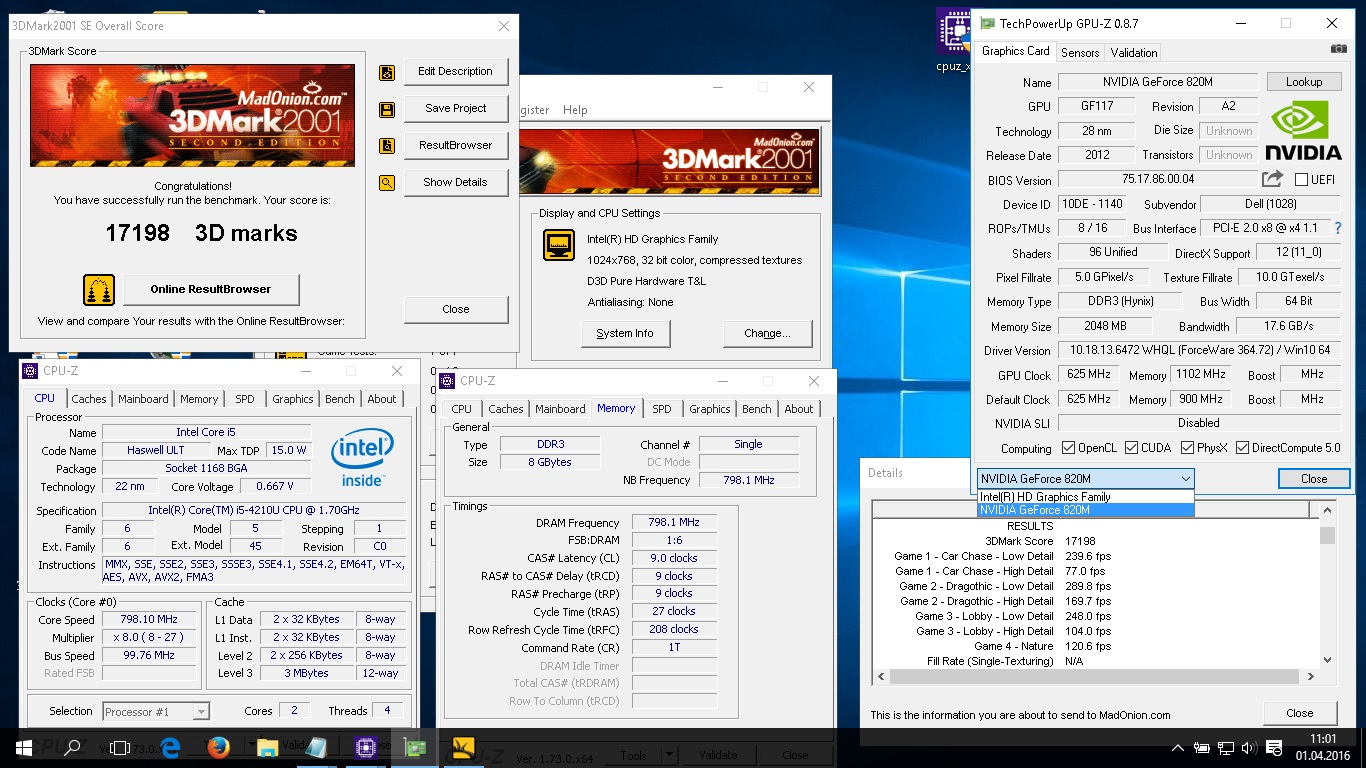Toggle the UEFI checkbox in GPU-Z
This screenshot has height=768, width=1366.
1301,180
